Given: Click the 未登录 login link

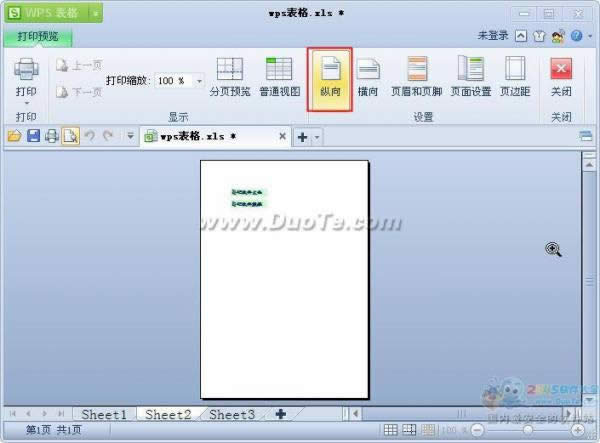Looking at the screenshot, I should point(493,36).
